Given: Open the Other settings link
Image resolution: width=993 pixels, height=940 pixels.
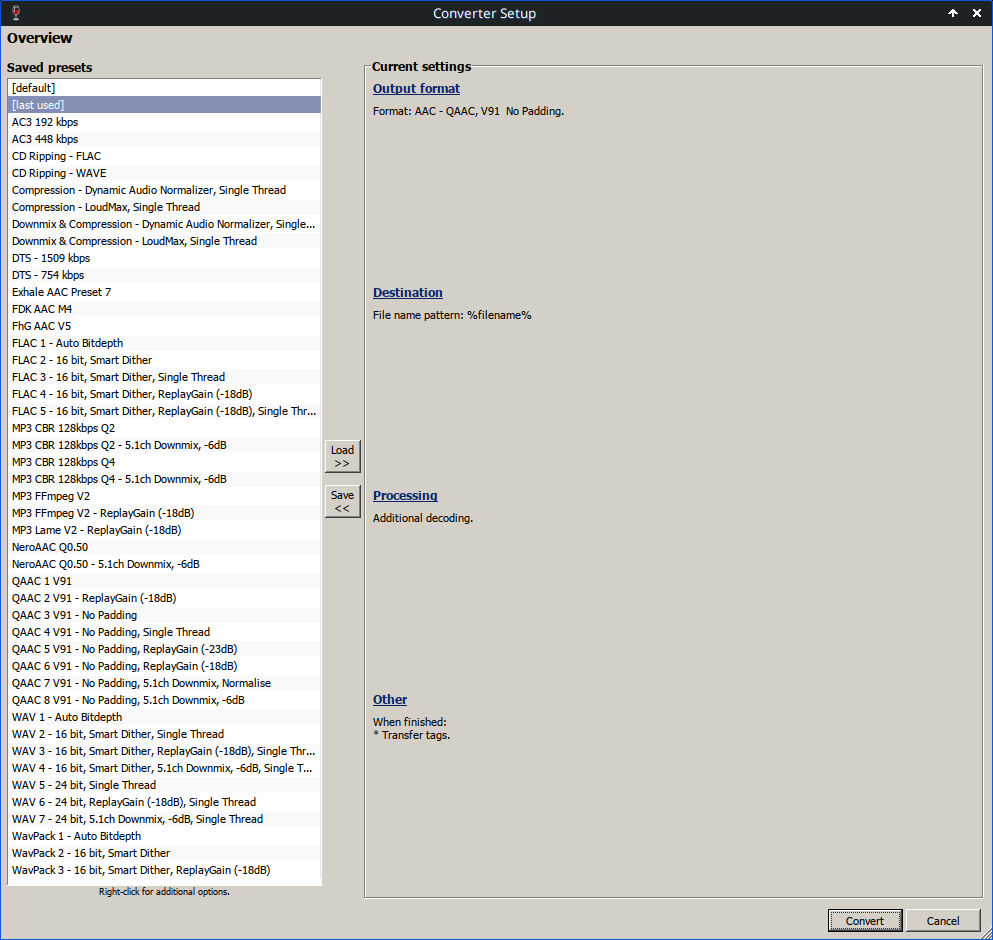Looking at the screenshot, I should point(389,699).
